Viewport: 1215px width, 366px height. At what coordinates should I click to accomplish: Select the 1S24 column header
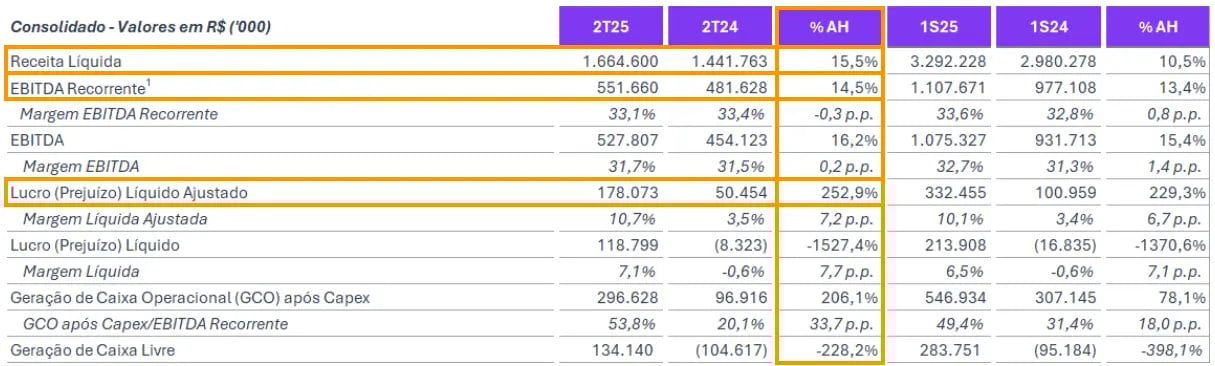[1047, 25]
